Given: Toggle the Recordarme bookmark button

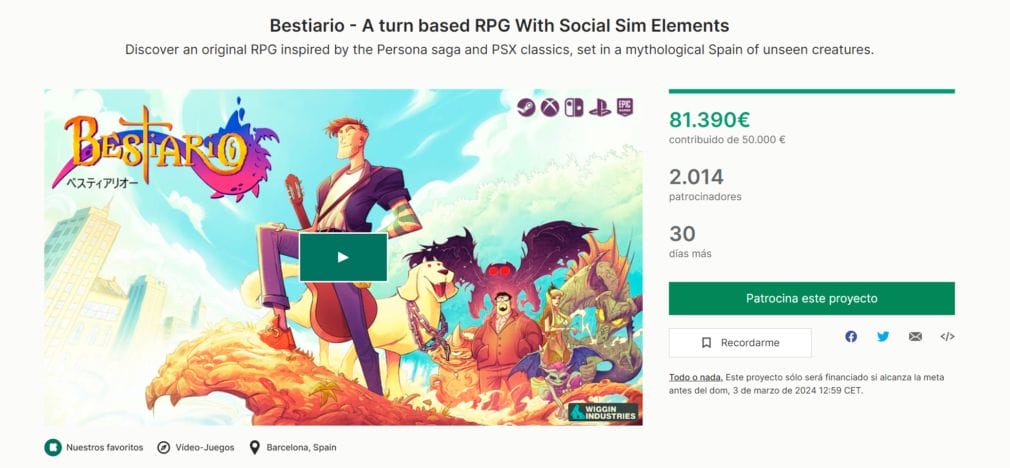Looking at the screenshot, I should coord(740,343).
